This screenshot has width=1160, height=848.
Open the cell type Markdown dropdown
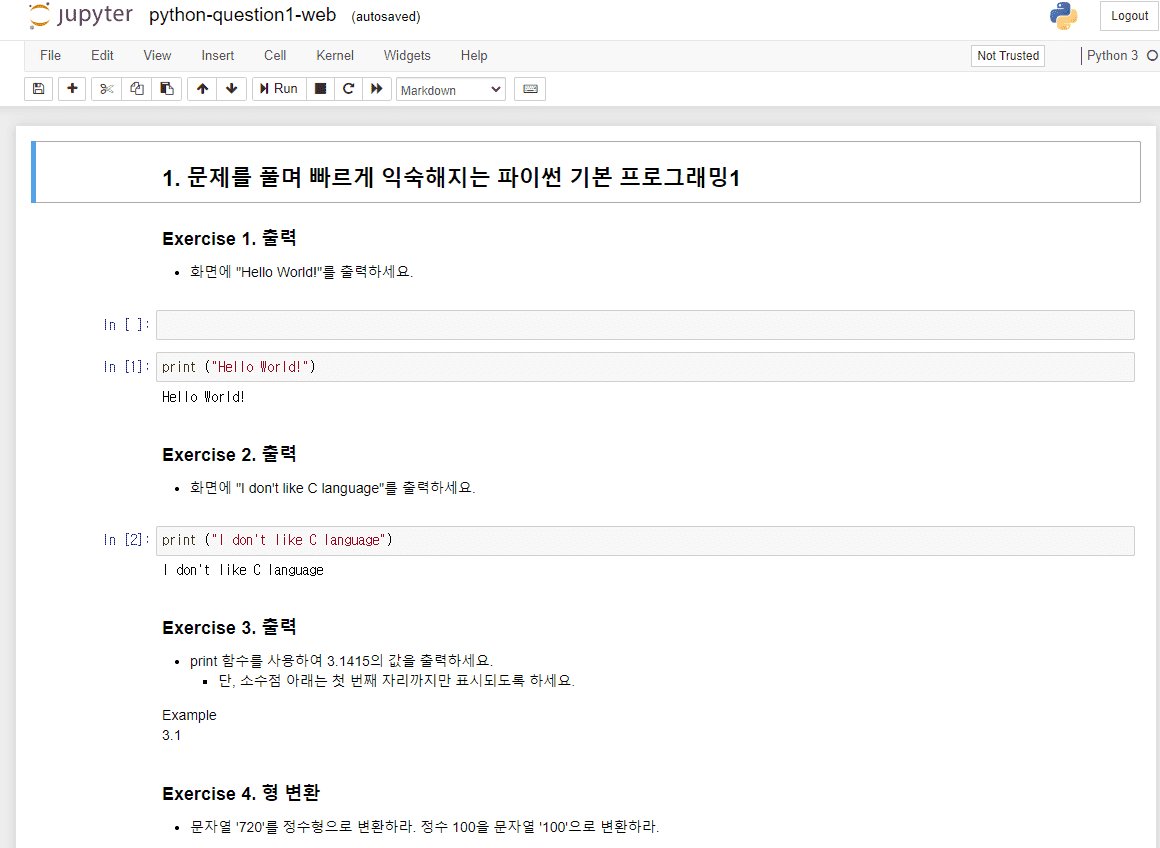tap(451, 90)
